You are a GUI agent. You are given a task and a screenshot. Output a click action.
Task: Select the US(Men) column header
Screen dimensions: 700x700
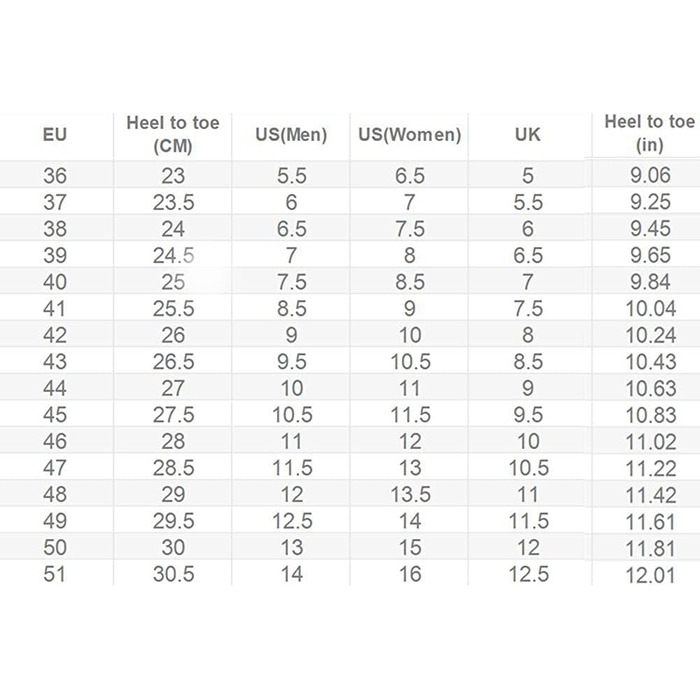pos(292,134)
